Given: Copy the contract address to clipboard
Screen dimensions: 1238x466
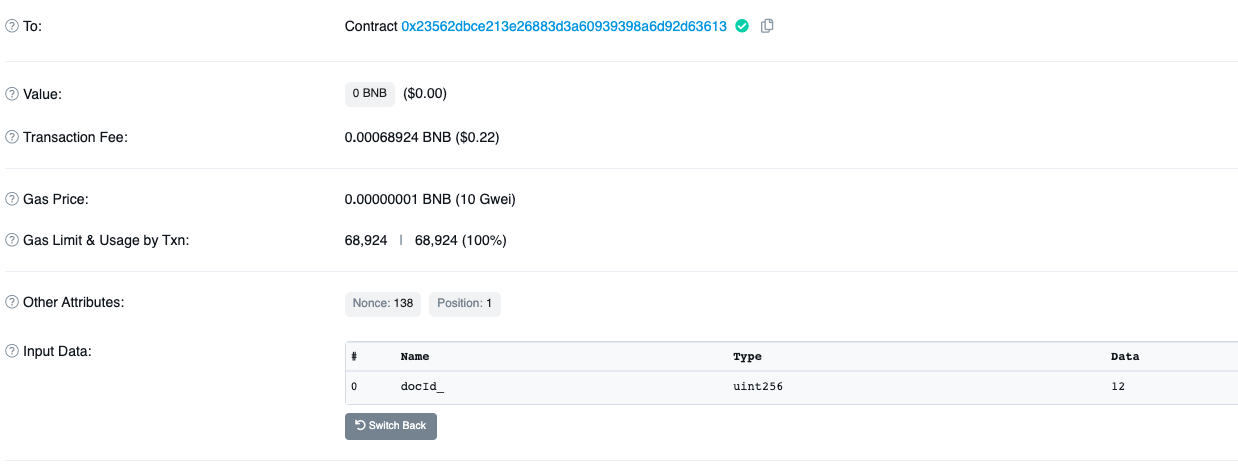Looking at the screenshot, I should [767, 26].
